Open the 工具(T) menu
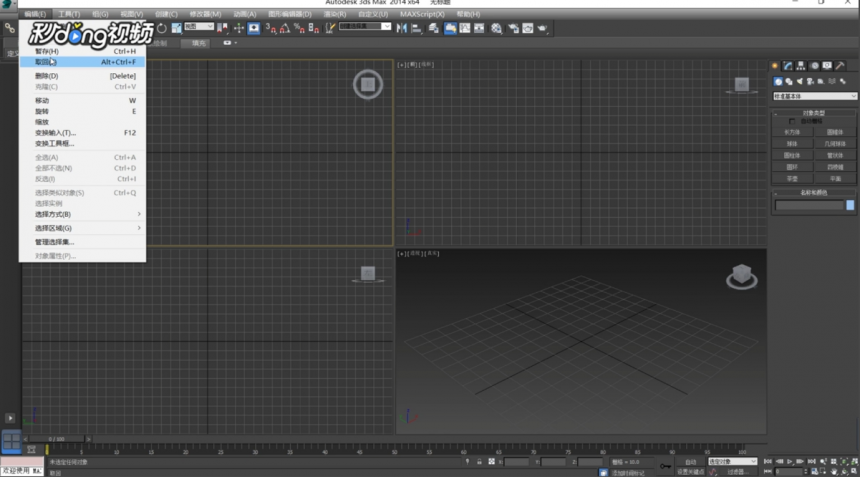This screenshot has height=477, width=860. point(69,14)
